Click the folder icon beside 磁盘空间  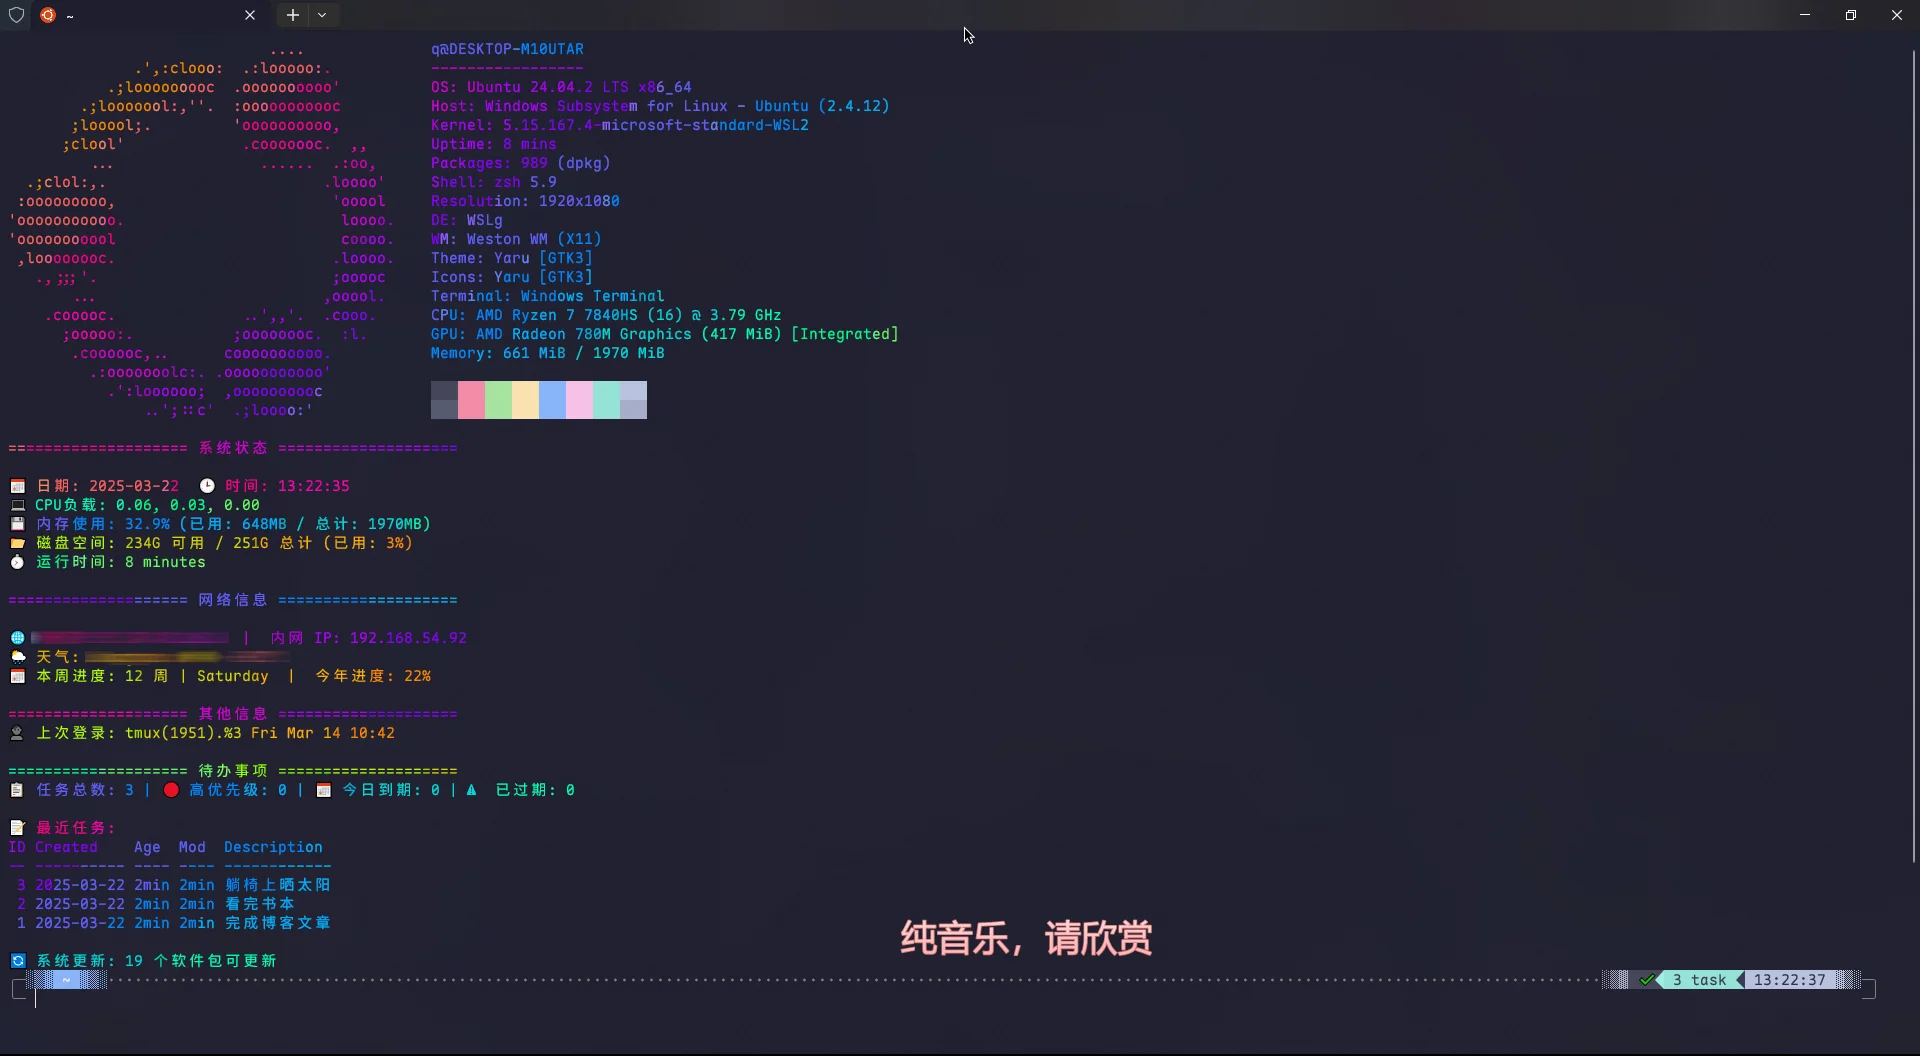click(18, 543)
